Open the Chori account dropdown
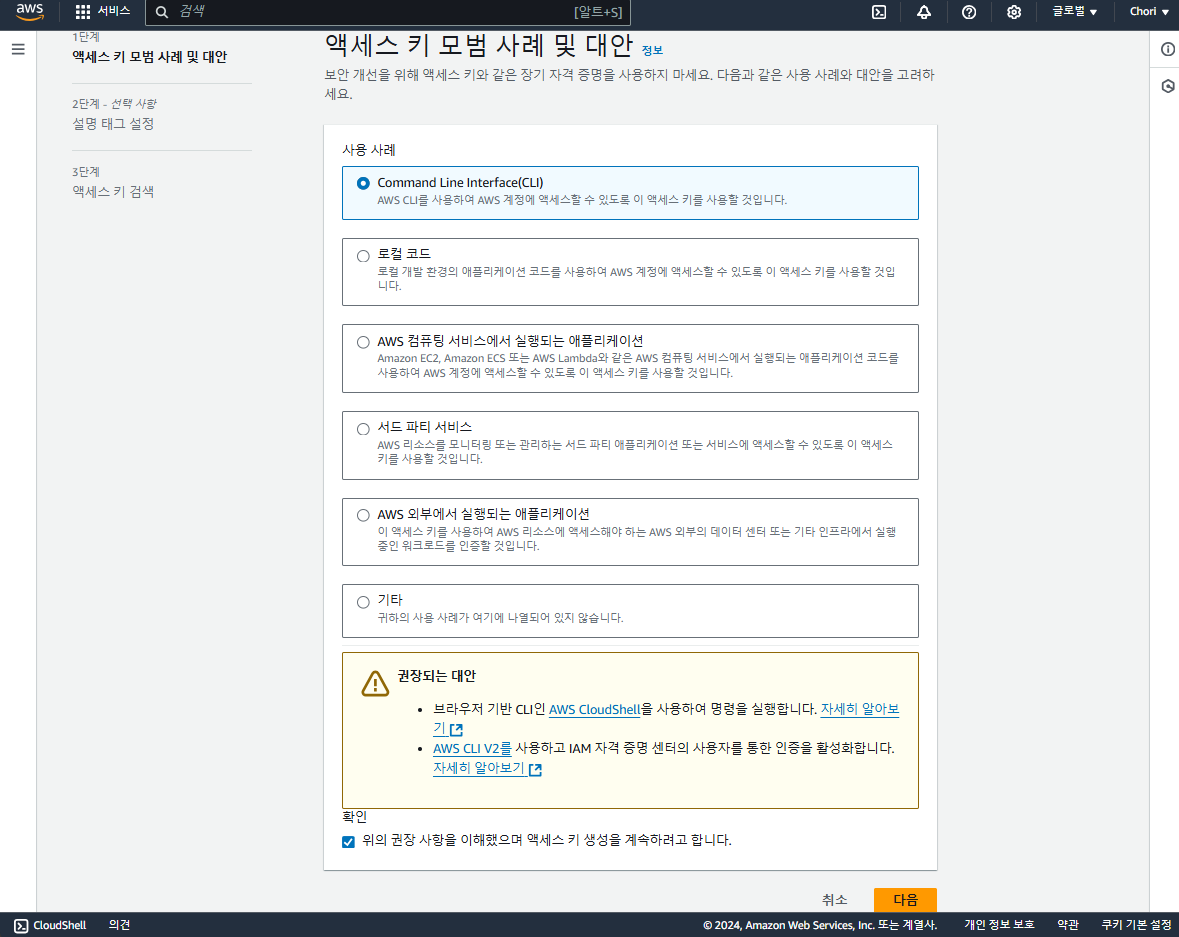The image size is (1179, 937). coord(1149,11)
